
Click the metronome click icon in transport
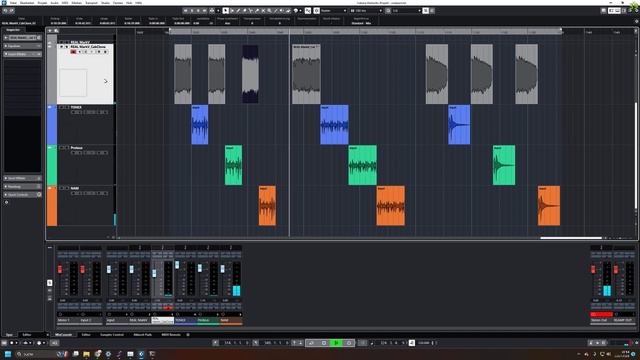point(411,343)
